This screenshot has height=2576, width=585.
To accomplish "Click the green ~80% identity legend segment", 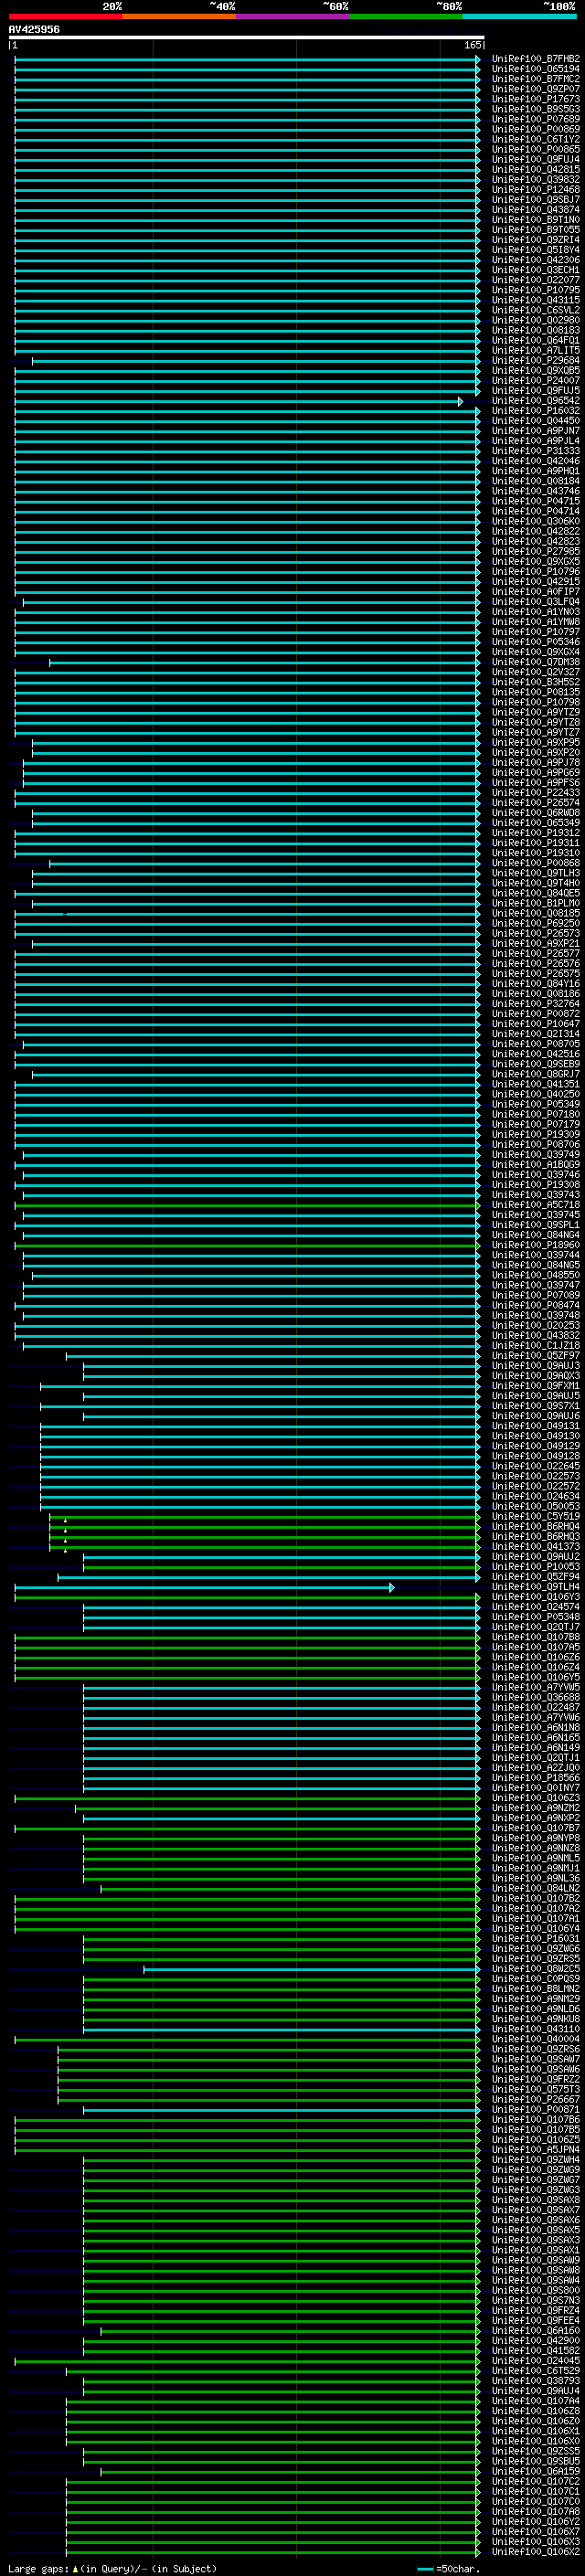I will click(x=406, y=16).
